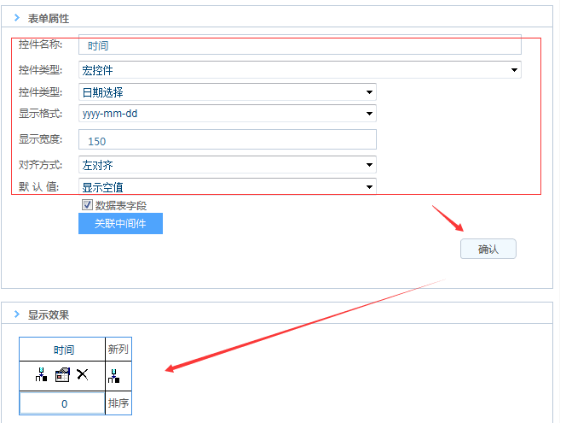The width and height of the screenshot is (561, 424).
Task: Click the 排序 cell in preview table
Action: (118, 403)
